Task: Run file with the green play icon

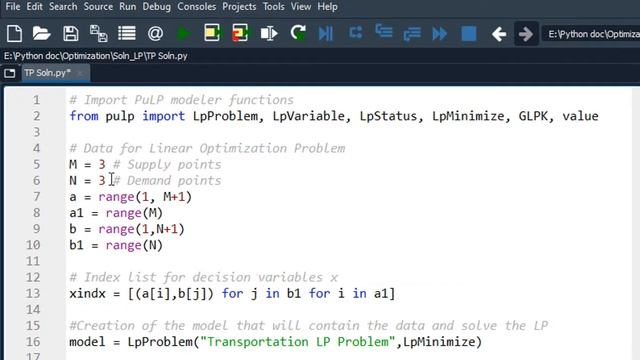Action: (x=184, y=33)
